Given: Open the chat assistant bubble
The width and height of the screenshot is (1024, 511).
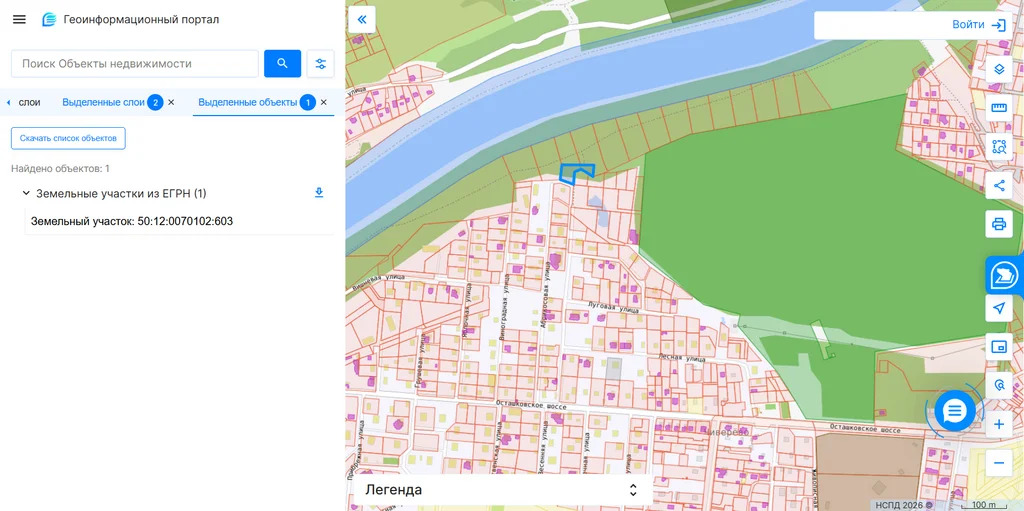Looking at the screenshot, I should tap(955, 410).
